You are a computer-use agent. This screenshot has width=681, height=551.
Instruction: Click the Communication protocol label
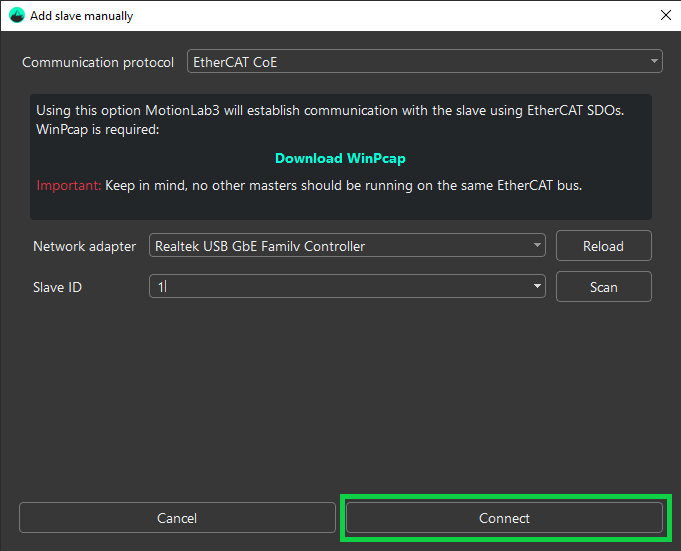pos(98,62)
